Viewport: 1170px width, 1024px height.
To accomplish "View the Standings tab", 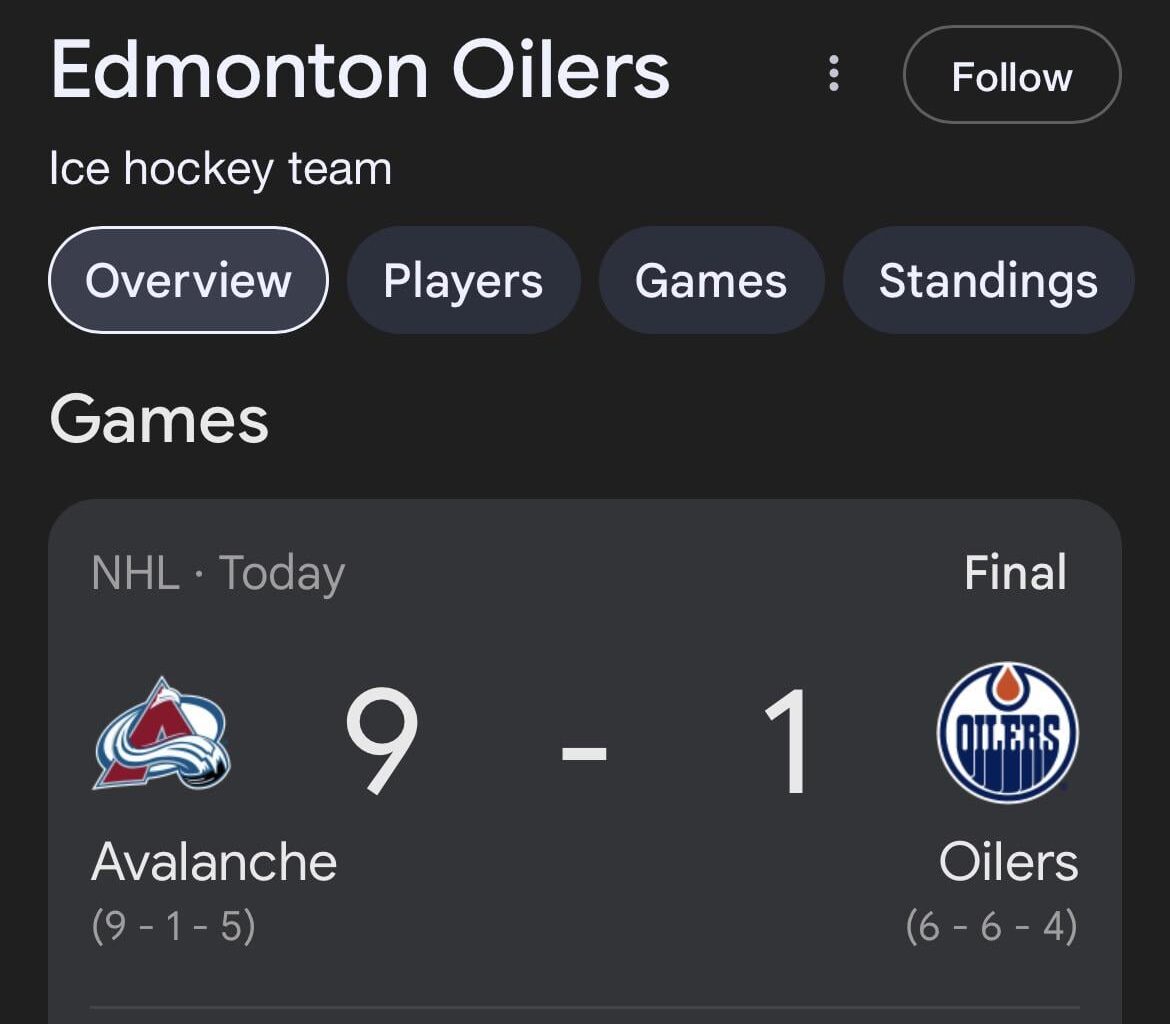I will pos(988,280).
